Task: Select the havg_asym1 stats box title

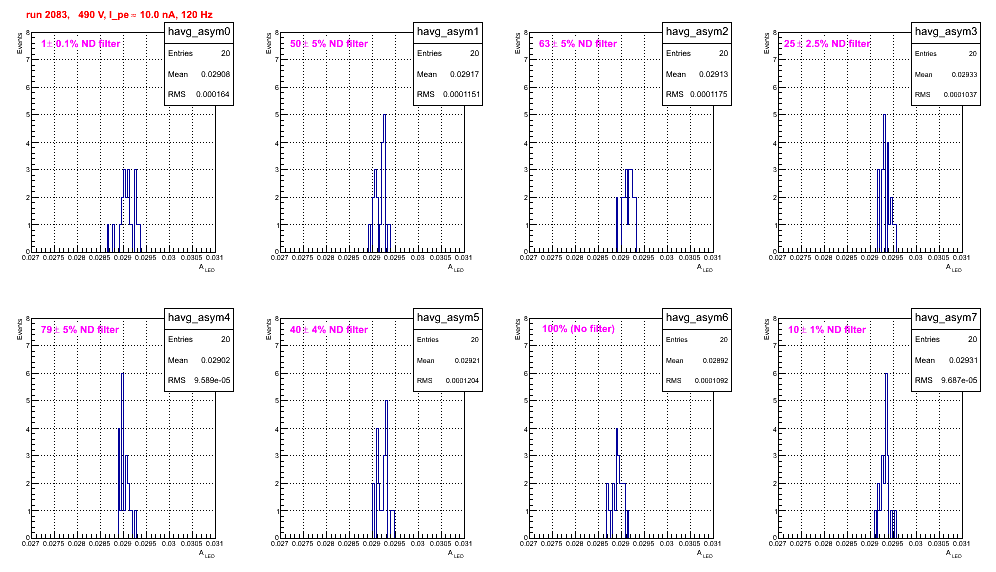Action: [x=448, y=31]
